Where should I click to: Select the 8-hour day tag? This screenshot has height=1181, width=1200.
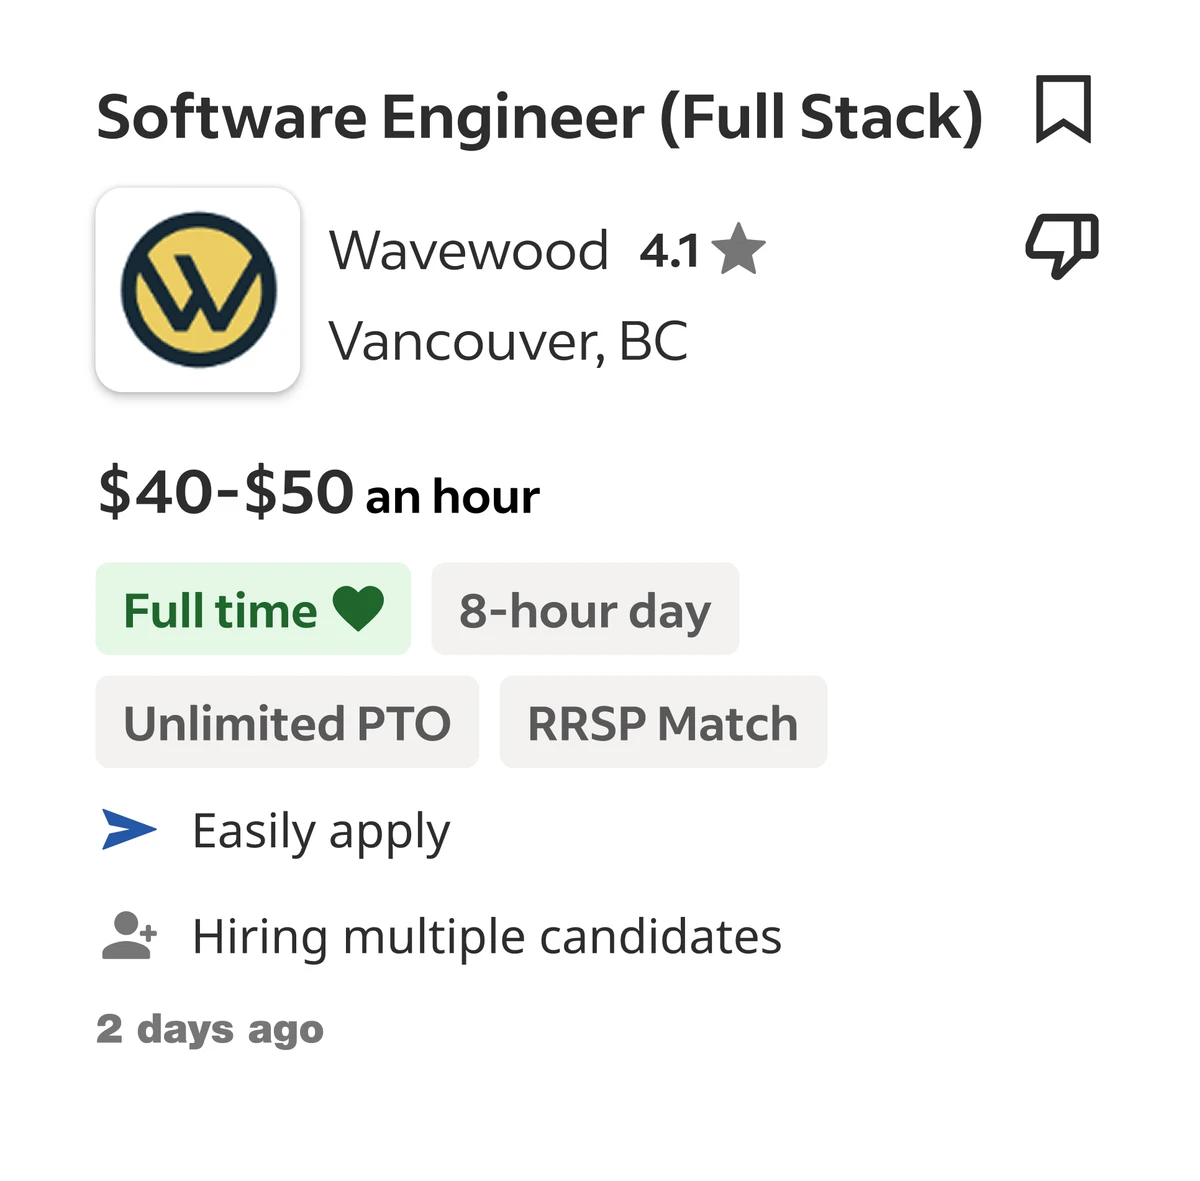click(585, 609)
